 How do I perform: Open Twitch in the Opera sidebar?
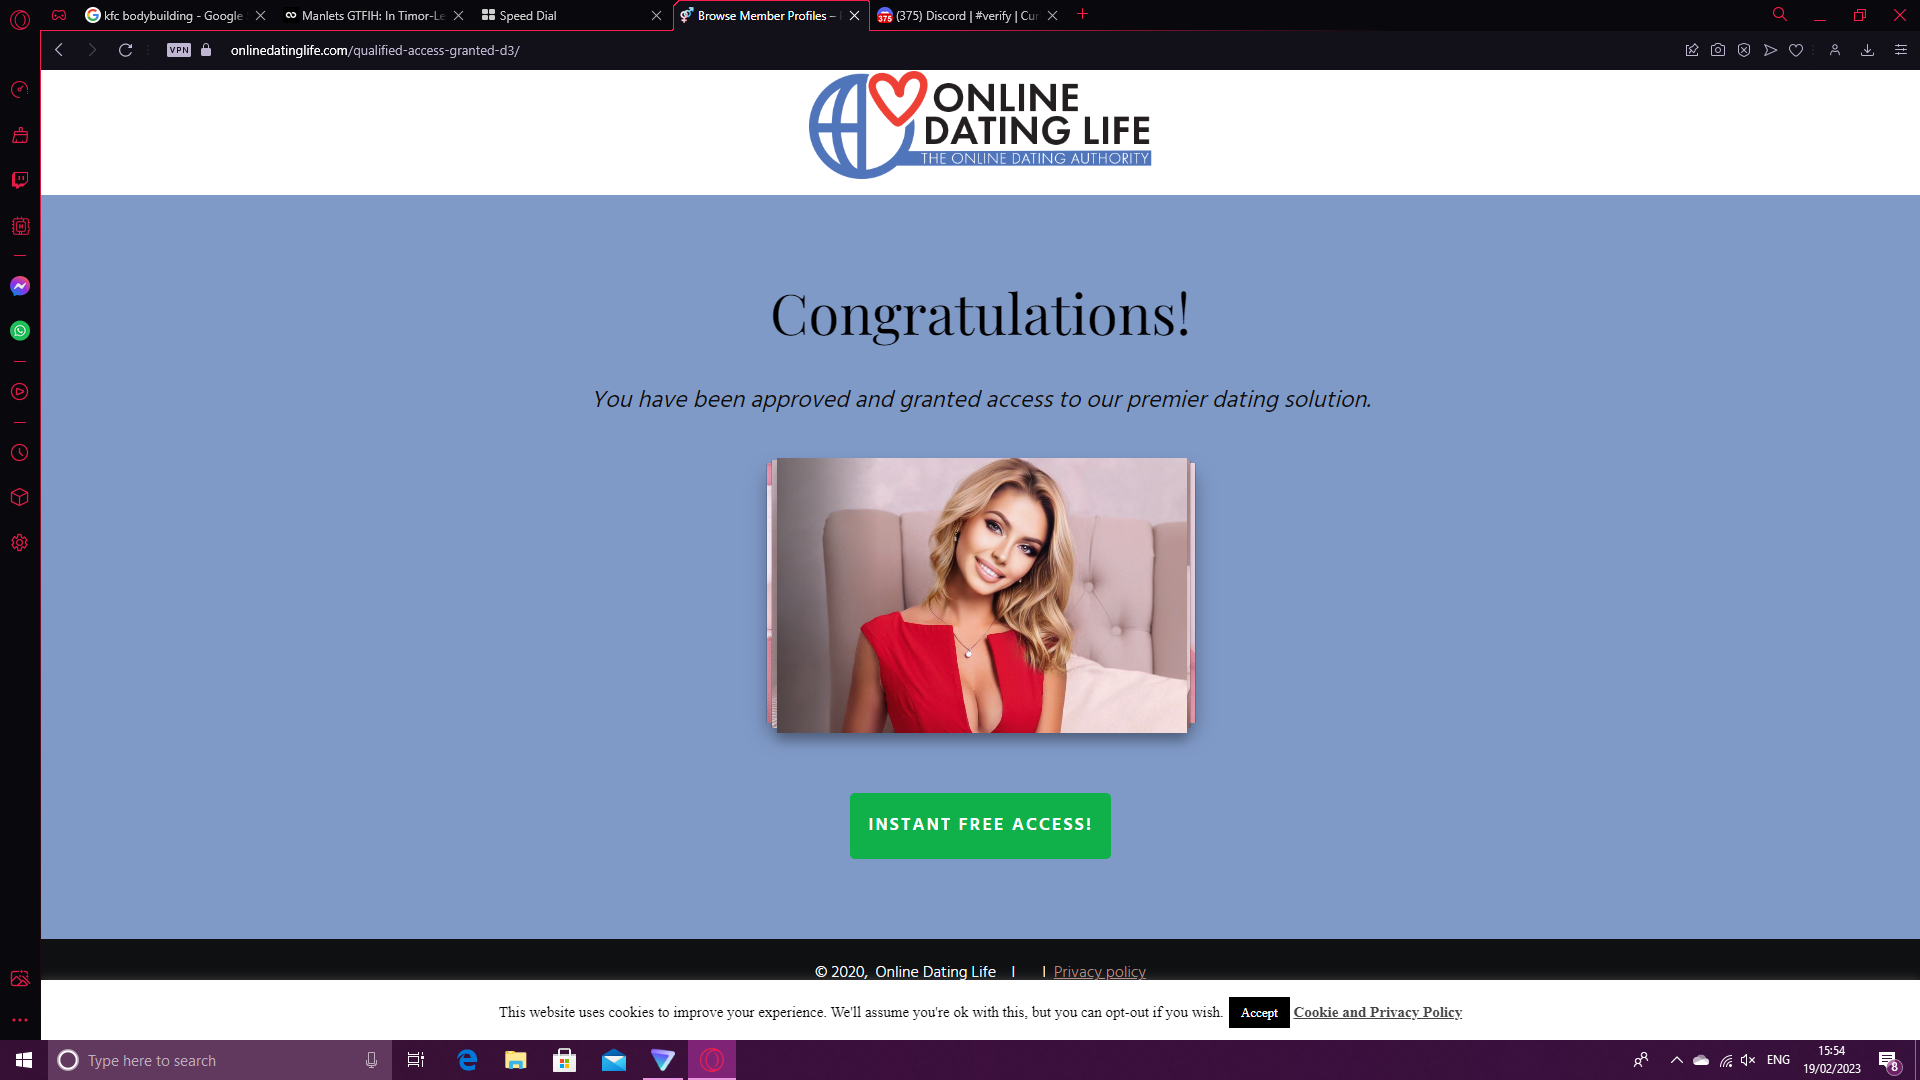click(x=20, y=180)
